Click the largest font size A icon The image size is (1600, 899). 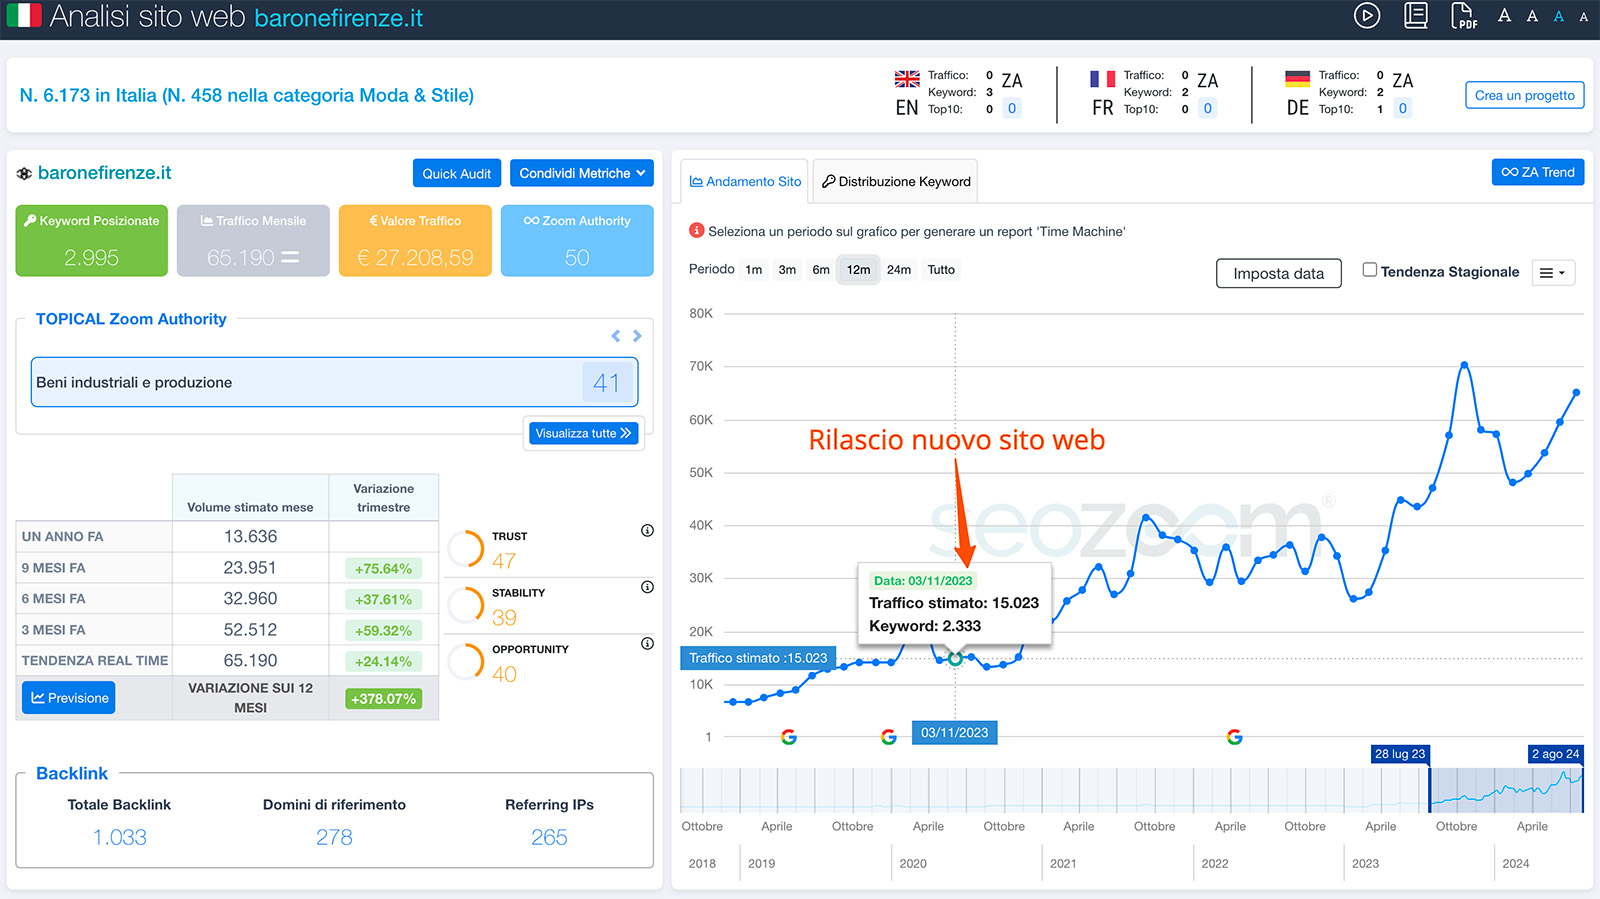tap(1504, 16)
